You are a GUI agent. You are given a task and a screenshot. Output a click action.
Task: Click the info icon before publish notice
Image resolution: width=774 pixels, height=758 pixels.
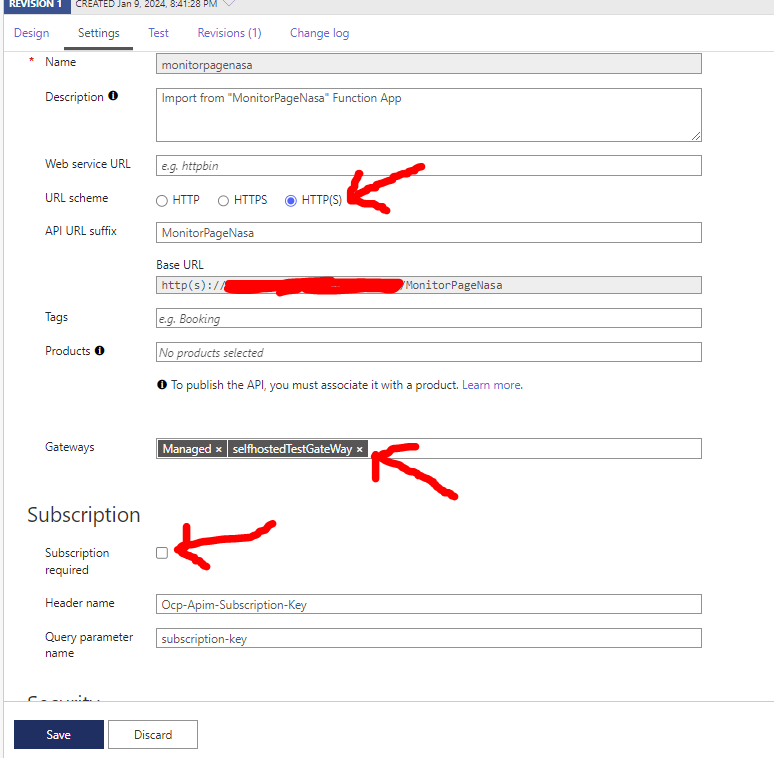coord(162,385)
